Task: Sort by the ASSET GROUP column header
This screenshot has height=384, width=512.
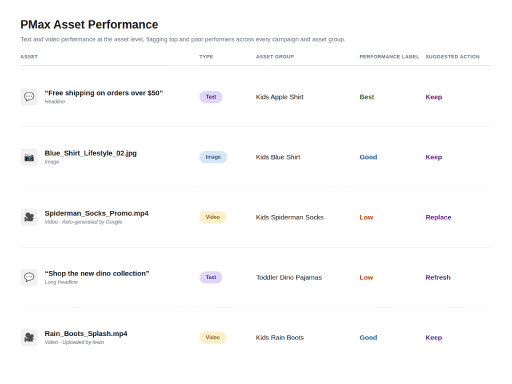Action: (x=275, y=57)
